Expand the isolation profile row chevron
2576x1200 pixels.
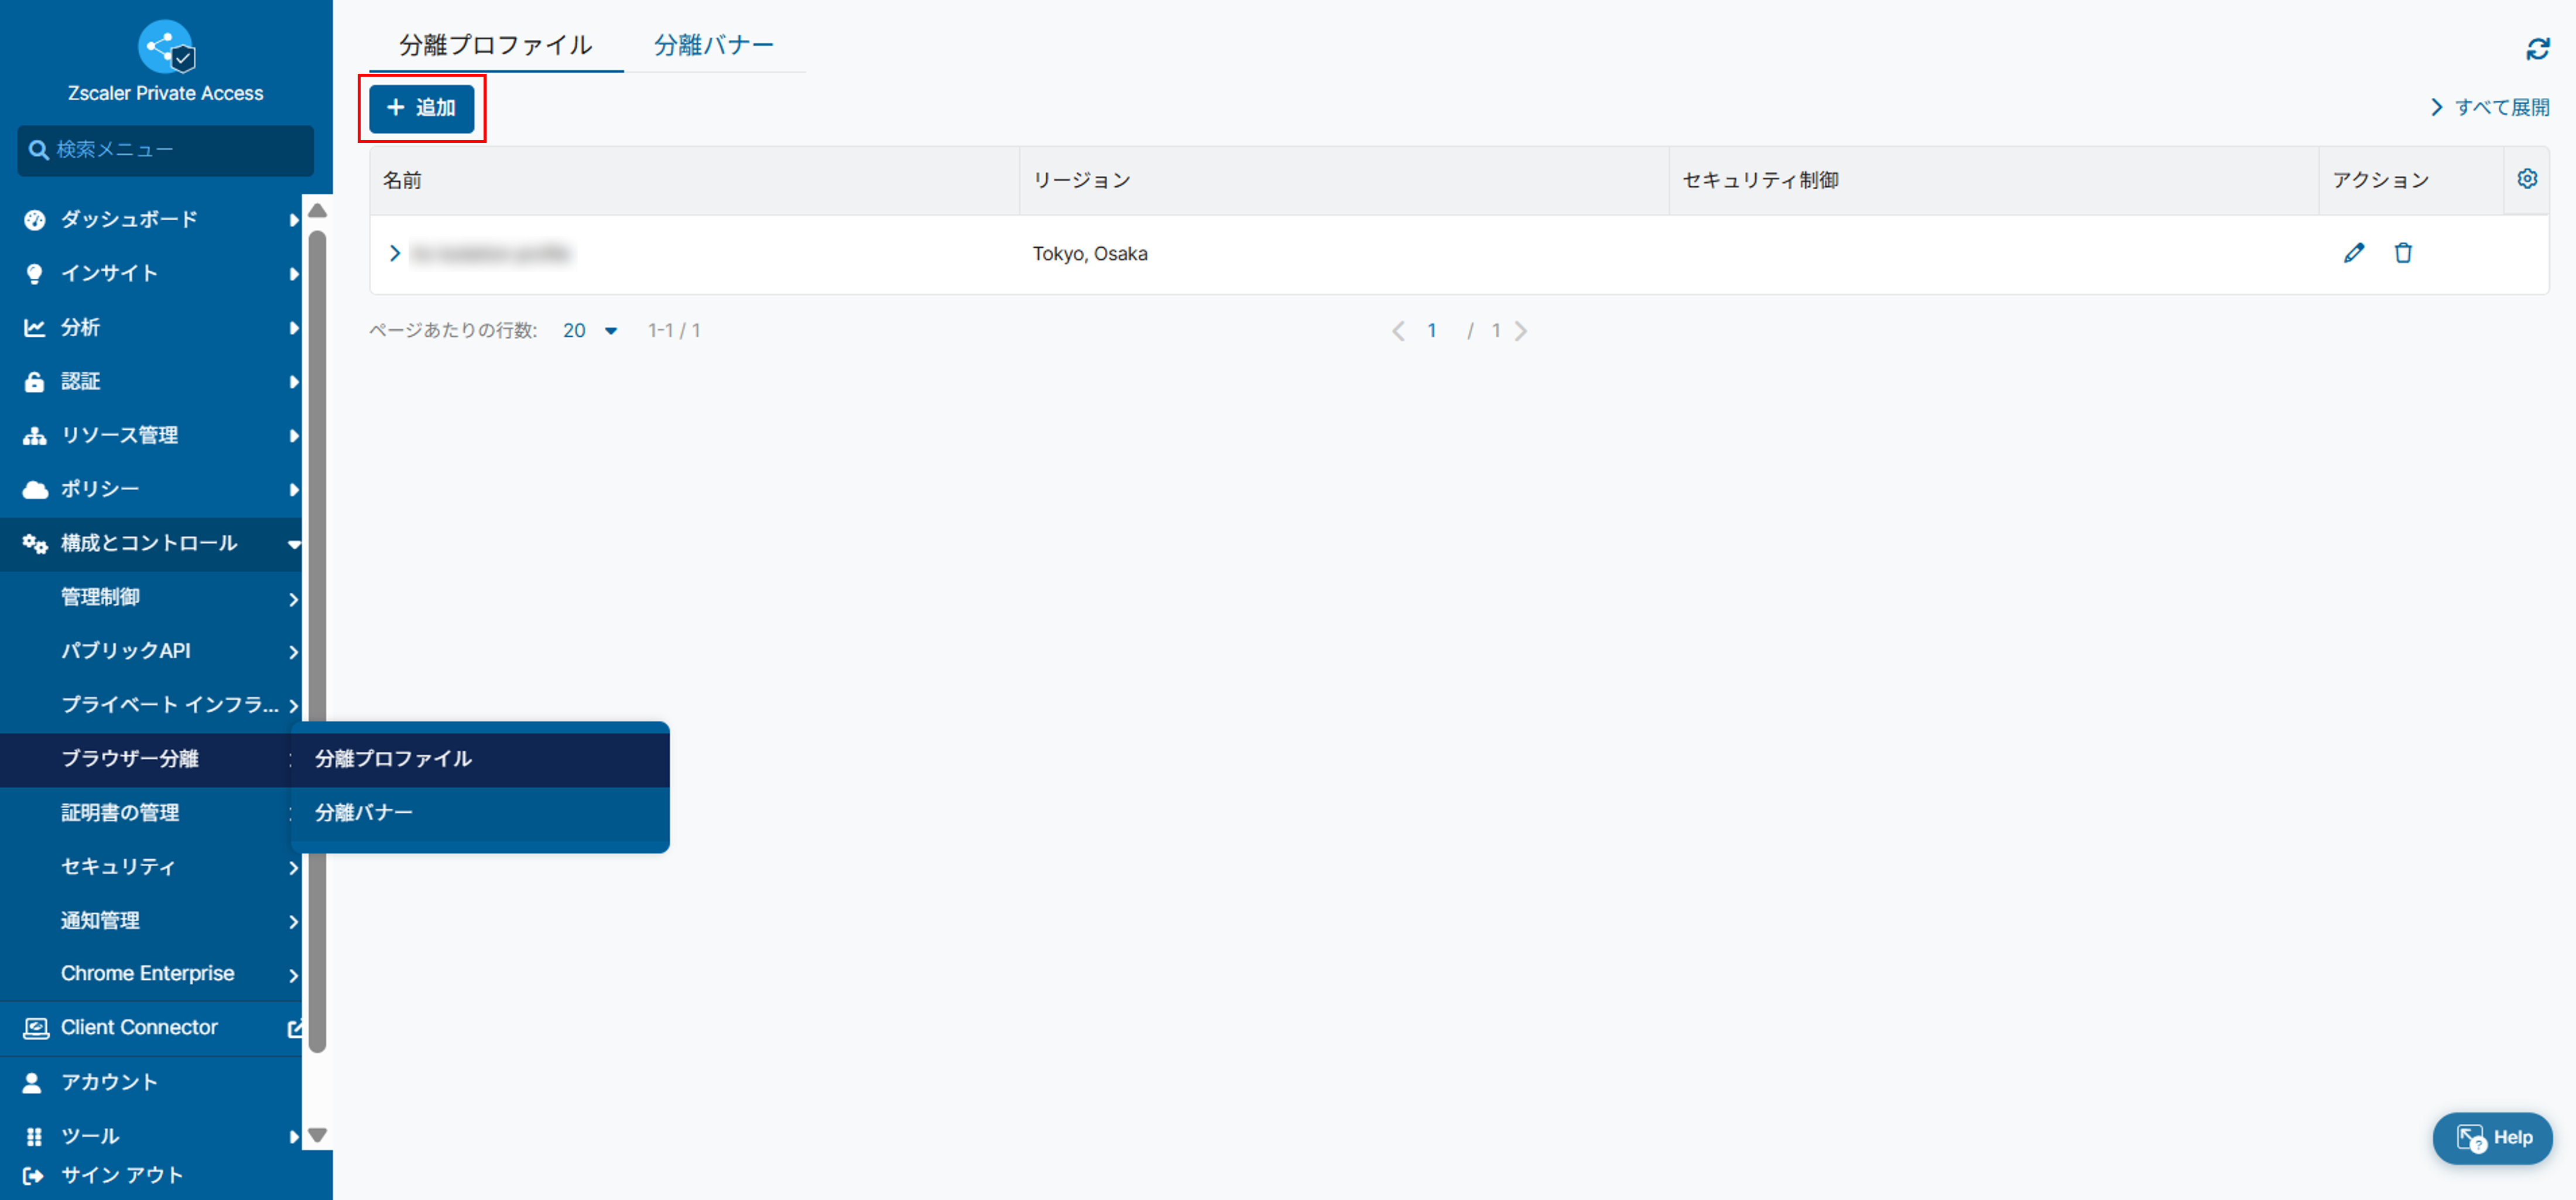click(x=395, y=253)
